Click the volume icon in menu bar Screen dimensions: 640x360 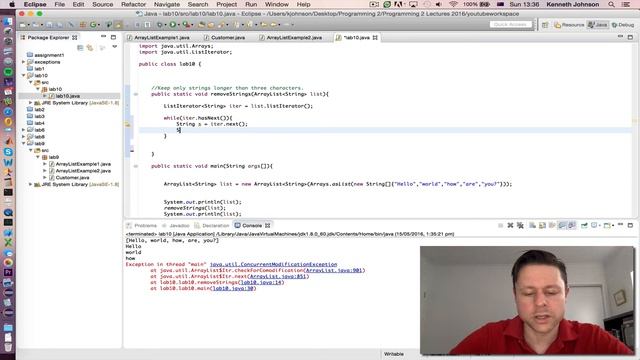point(439,4)
